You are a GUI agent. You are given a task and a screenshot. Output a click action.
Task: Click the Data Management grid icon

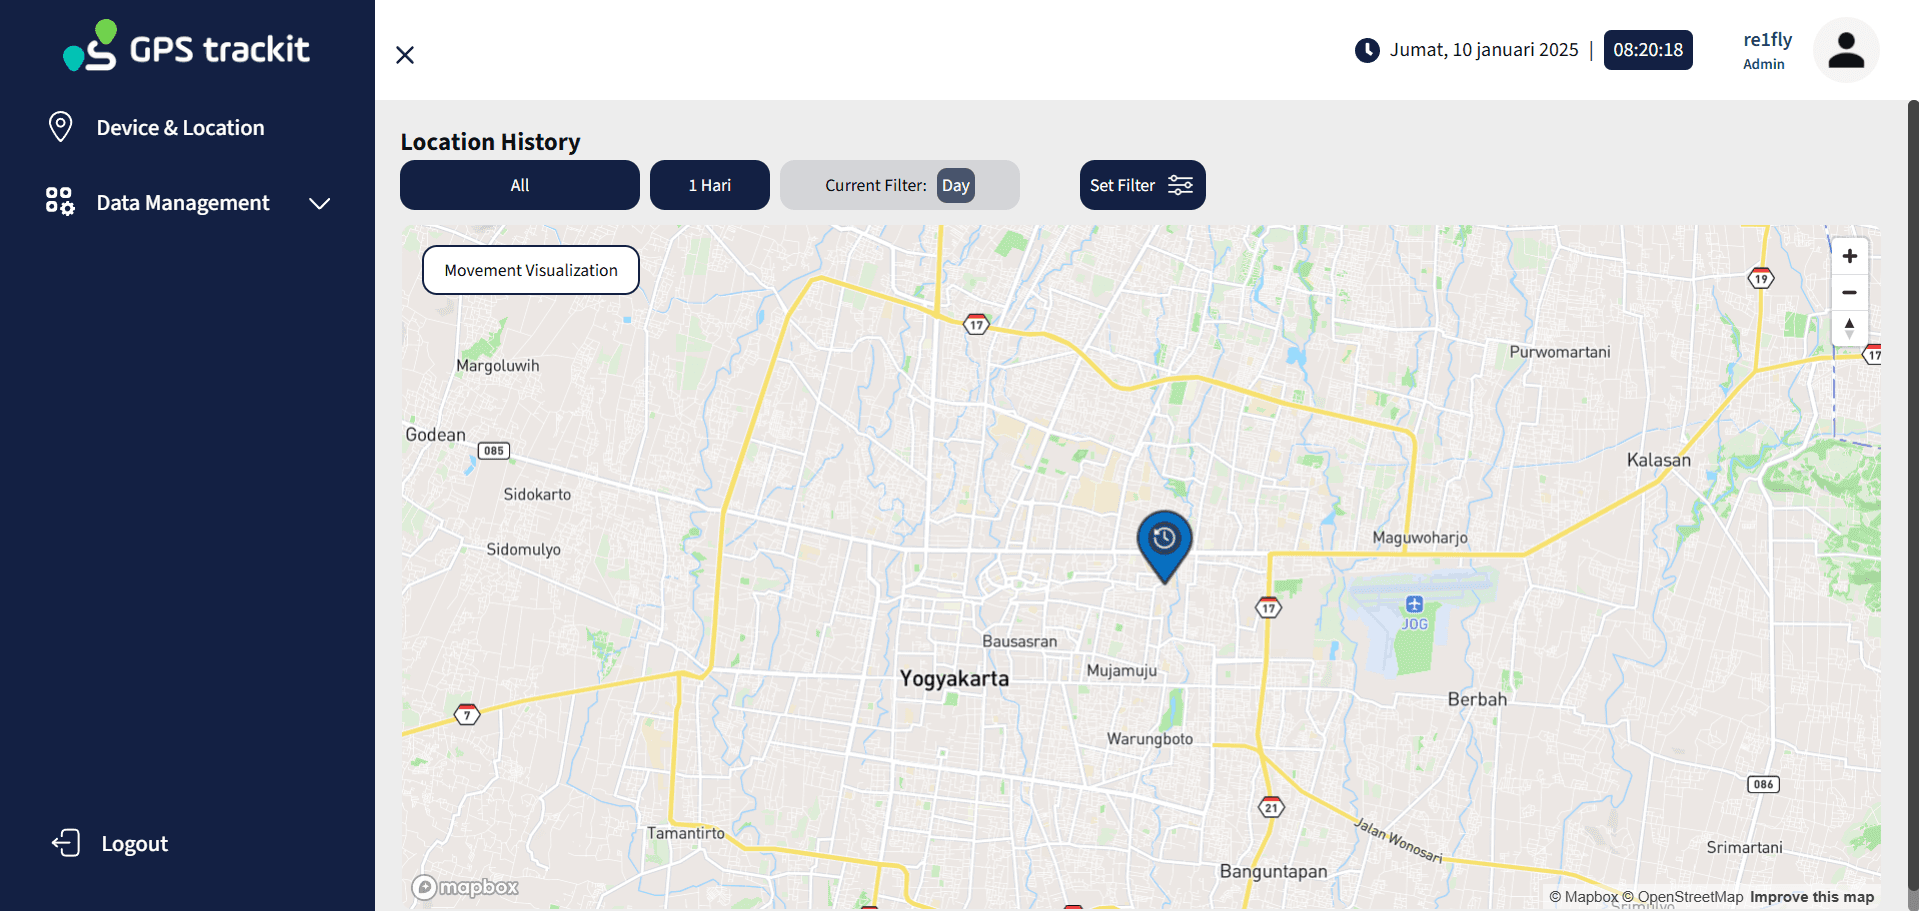tap(60, 202)
